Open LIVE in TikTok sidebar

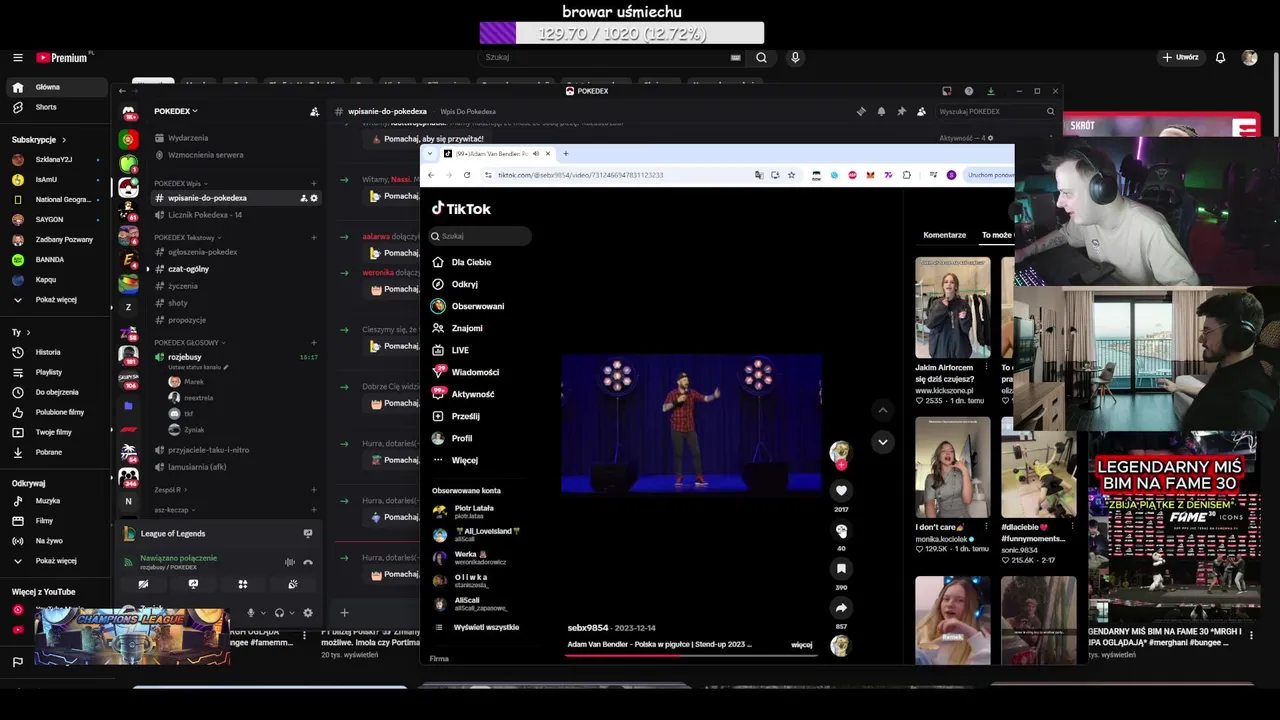[x=451, y=350]
